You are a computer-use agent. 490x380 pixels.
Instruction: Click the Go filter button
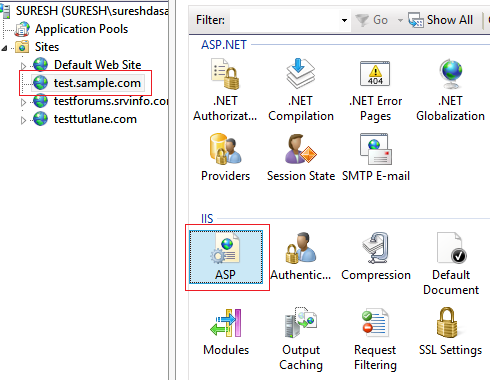[372, 20]
